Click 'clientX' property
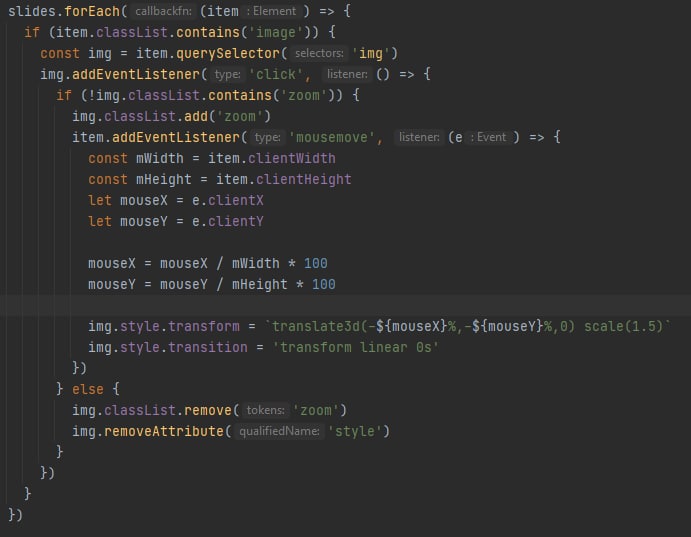Viewport: 691px width, 537px height. (x=235, y=200)
